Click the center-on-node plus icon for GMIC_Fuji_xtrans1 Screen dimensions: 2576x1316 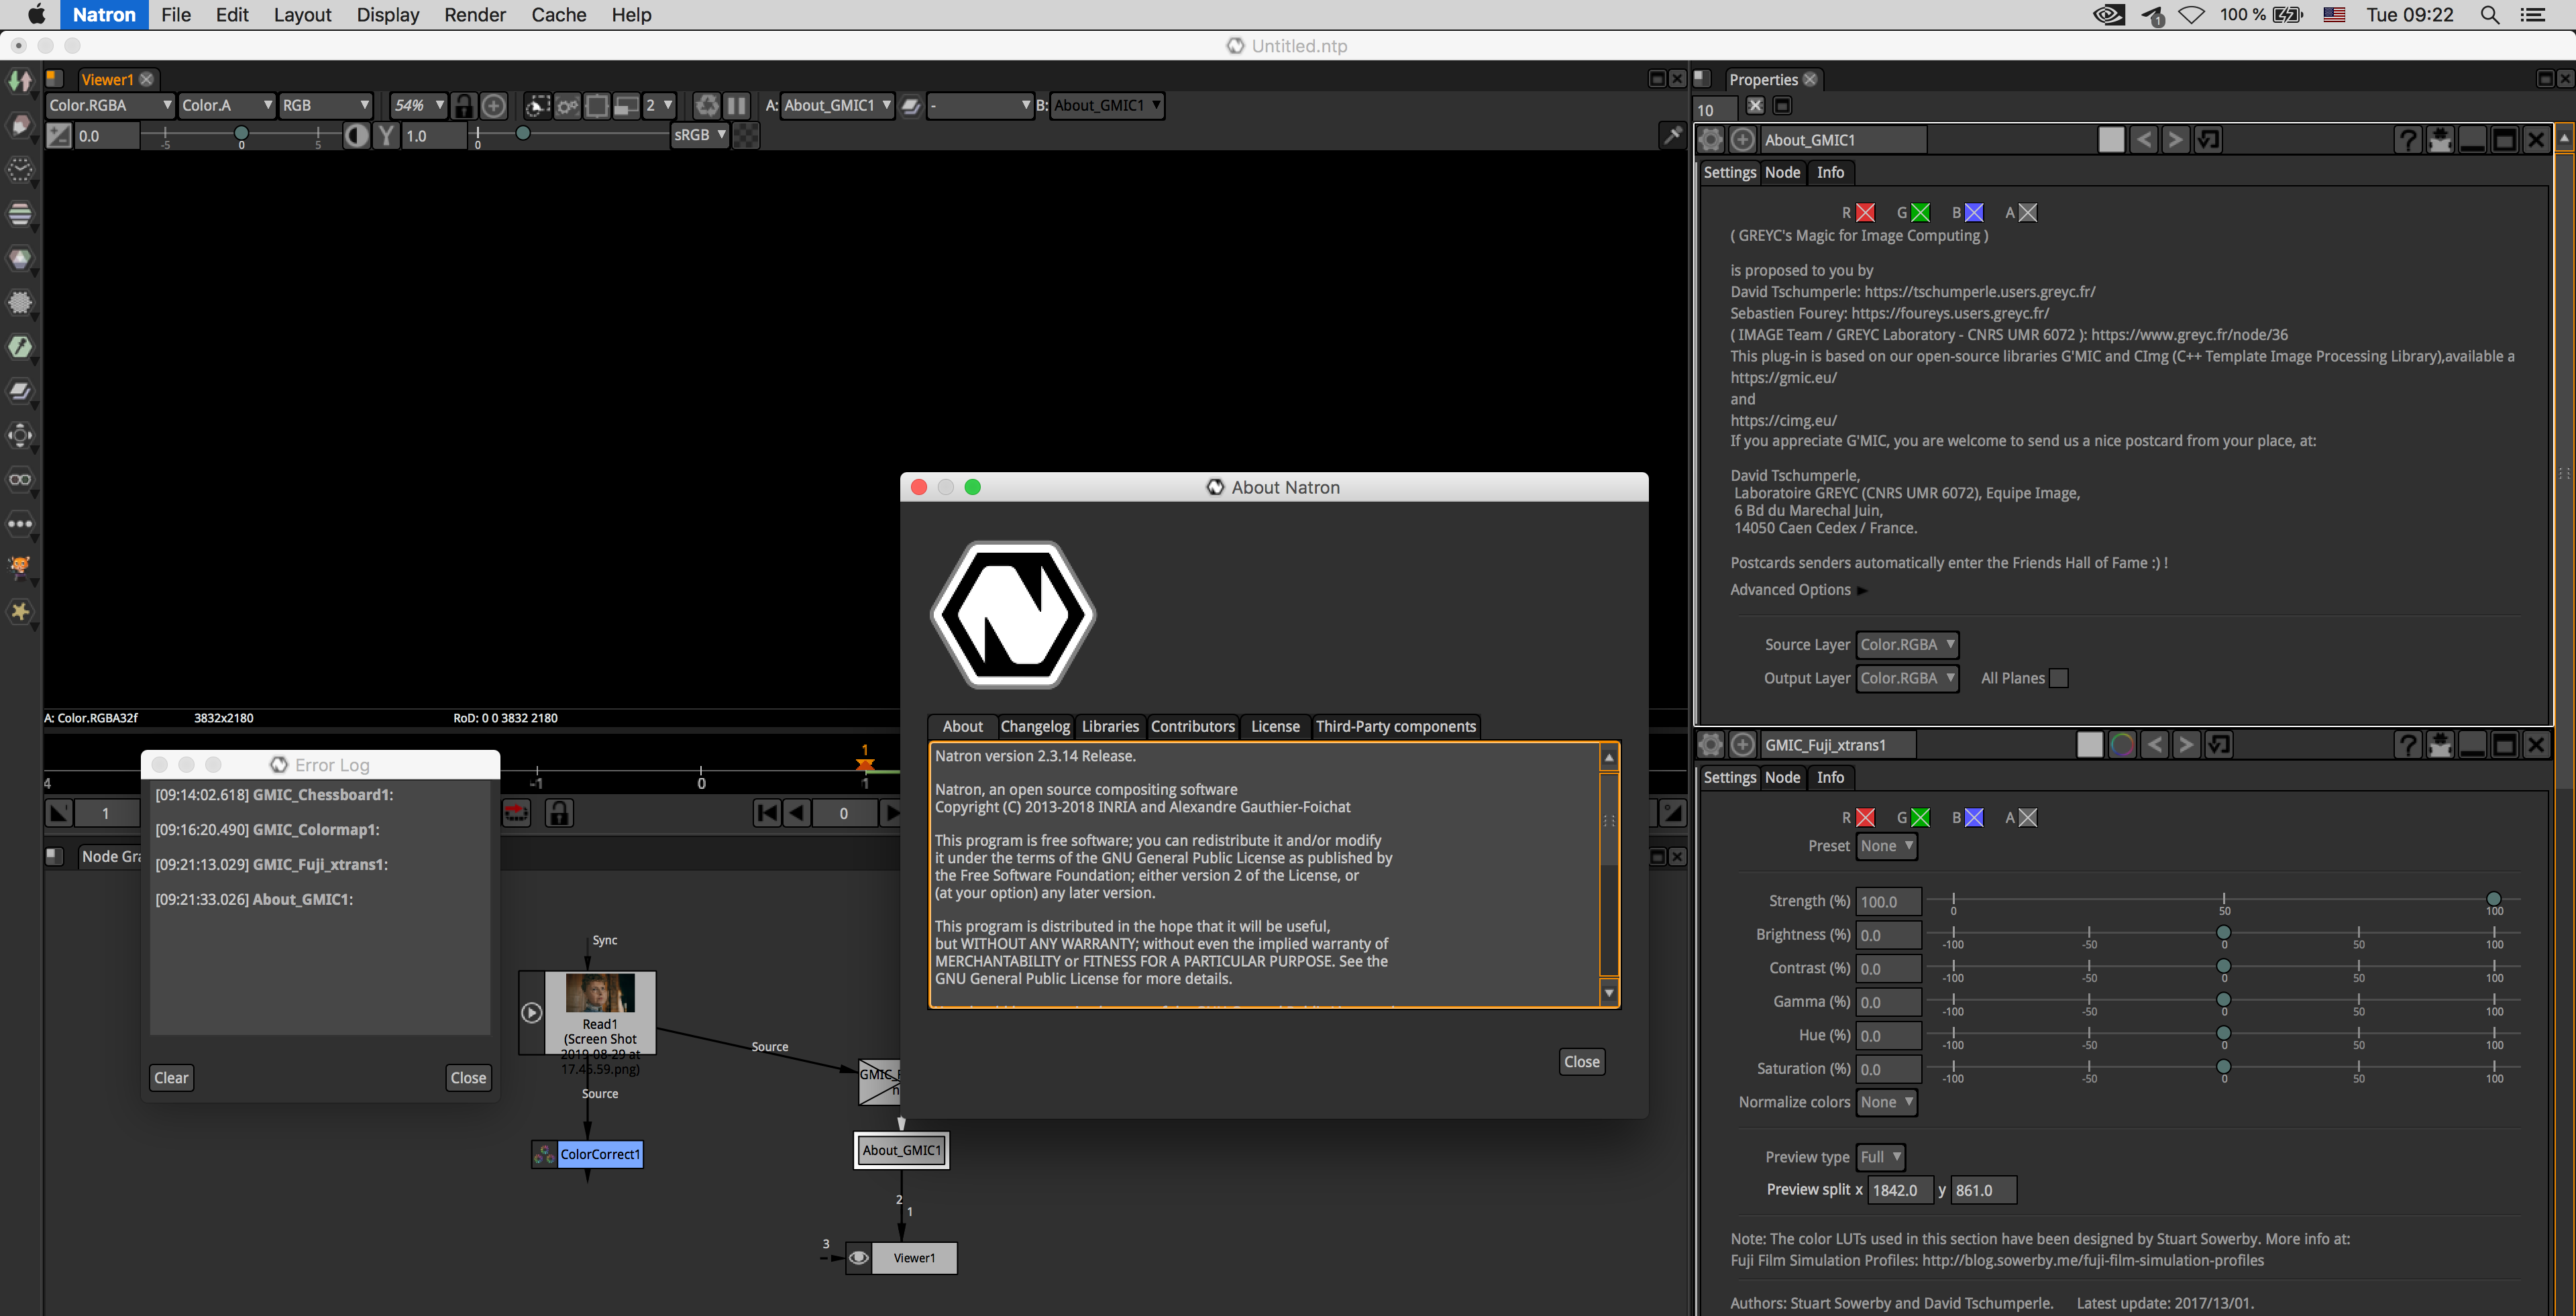1743,745
